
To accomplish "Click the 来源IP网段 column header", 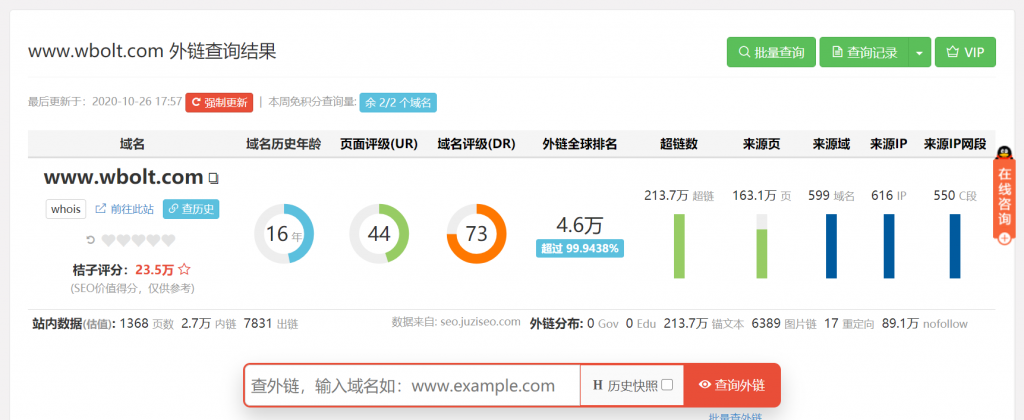I will point(955,144).
